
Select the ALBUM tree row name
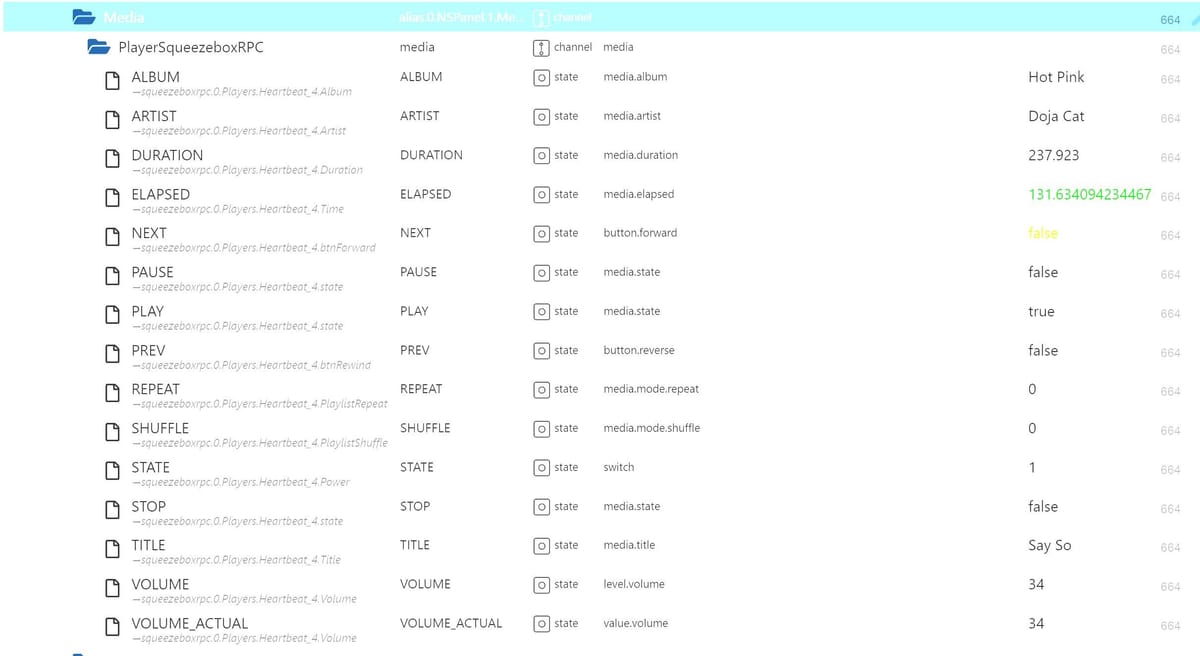(x=156, y=77)
